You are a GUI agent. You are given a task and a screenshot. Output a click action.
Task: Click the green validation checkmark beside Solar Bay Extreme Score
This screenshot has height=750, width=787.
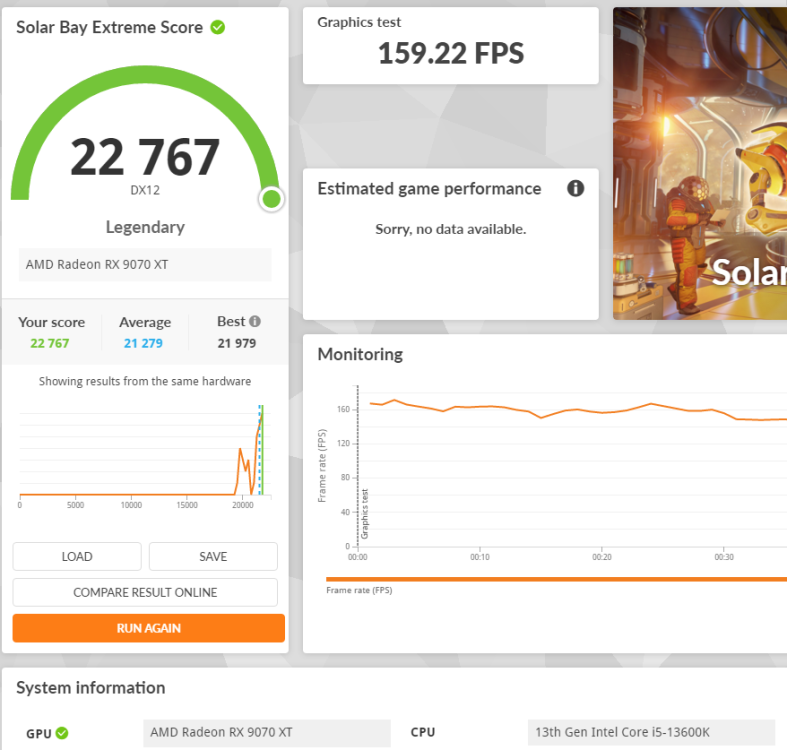pos(217,27)
